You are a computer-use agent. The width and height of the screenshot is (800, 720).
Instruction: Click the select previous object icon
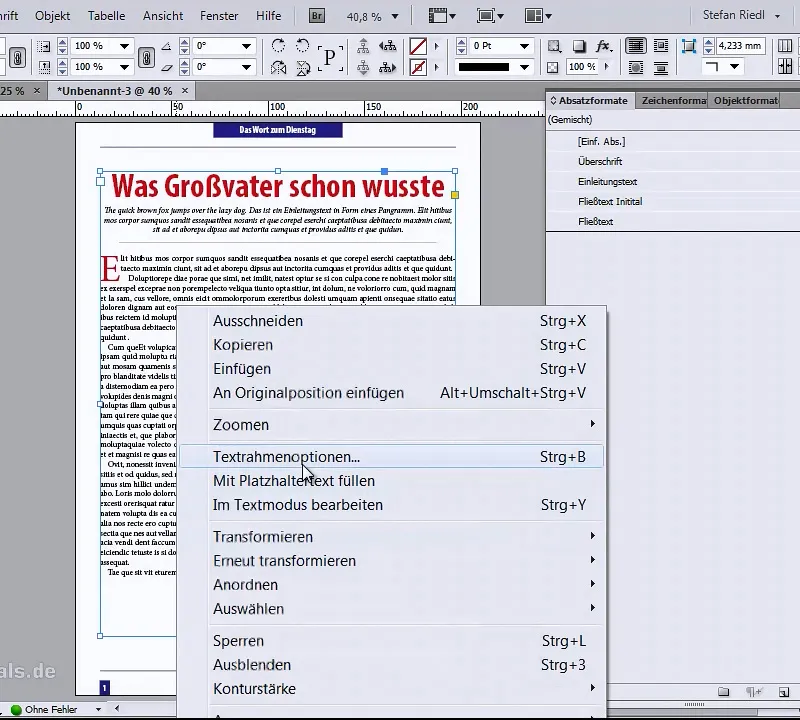coord(388,46)
